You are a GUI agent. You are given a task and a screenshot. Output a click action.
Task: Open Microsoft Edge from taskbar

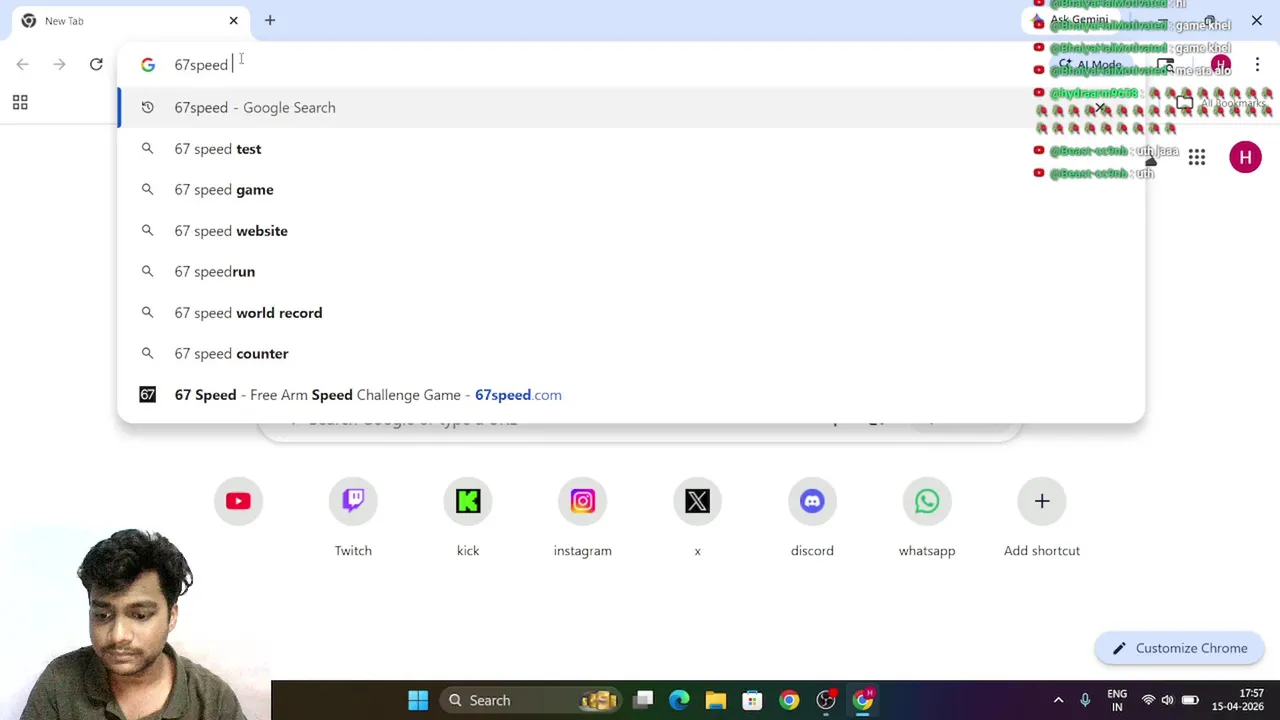(x=679, y=700)
